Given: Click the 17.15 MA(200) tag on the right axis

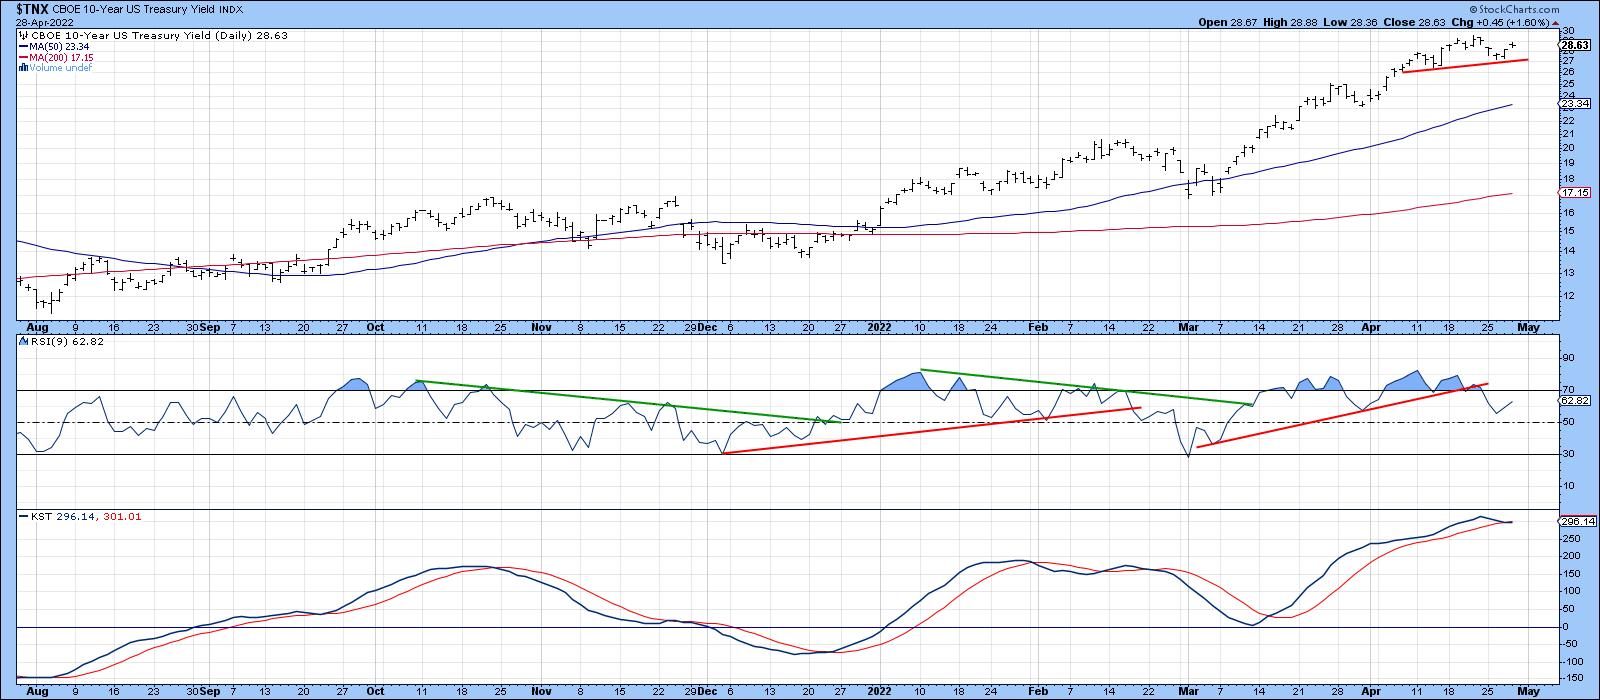Looking at the screenshot, I should point(1574,192).
